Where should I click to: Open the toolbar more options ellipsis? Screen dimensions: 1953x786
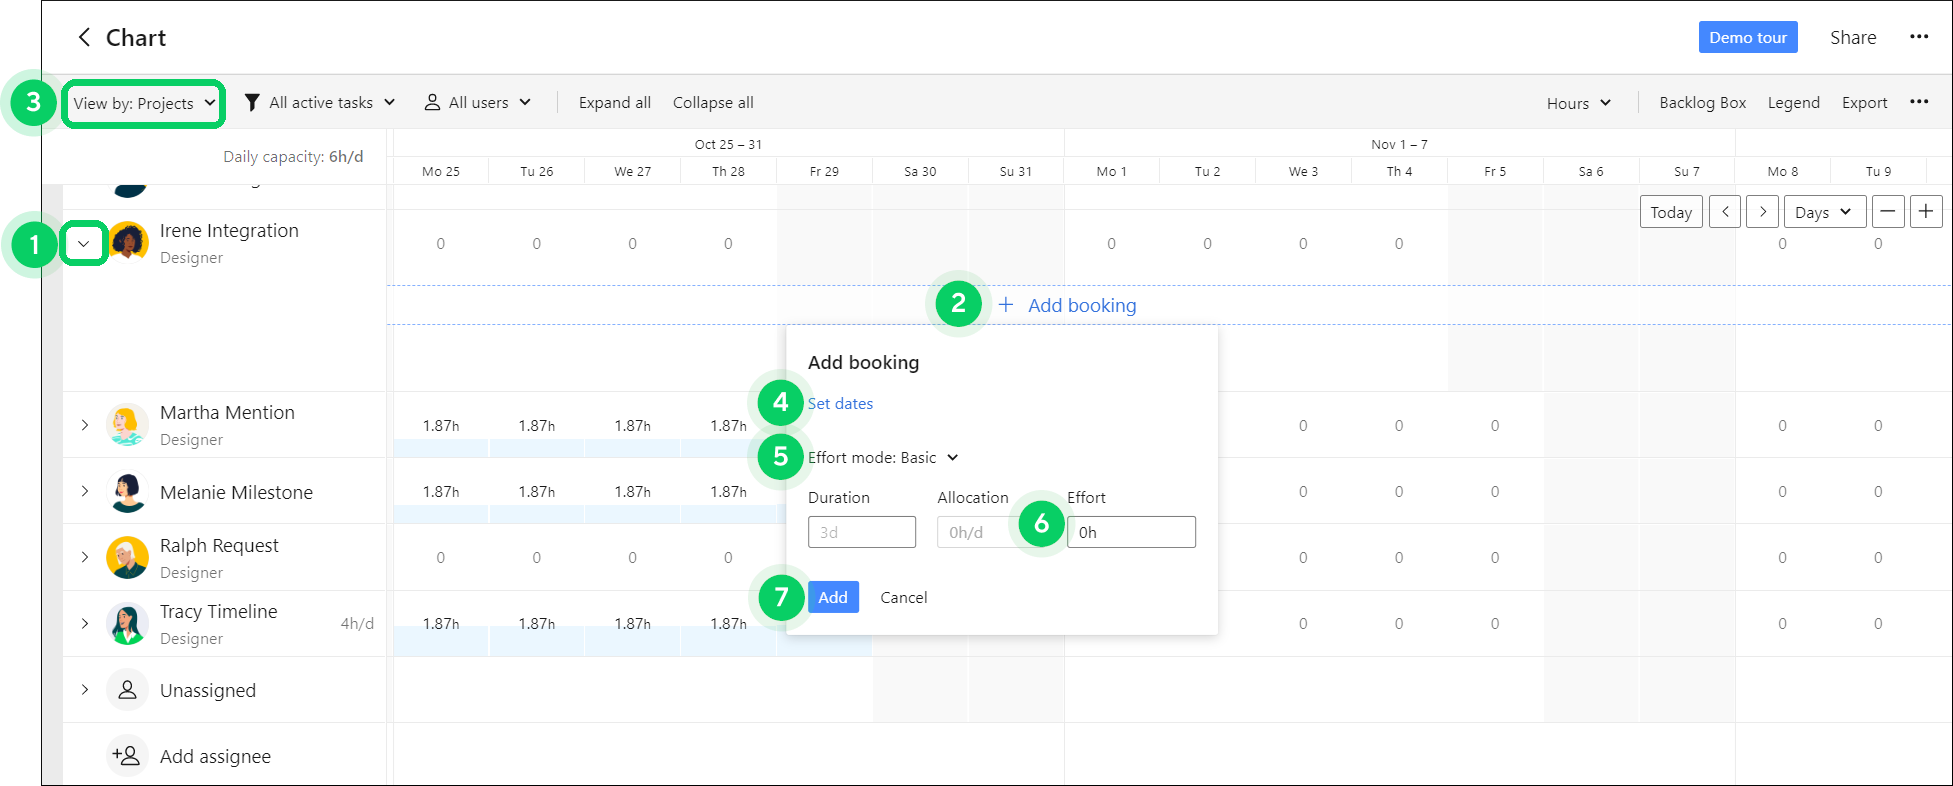[1919, 102]
